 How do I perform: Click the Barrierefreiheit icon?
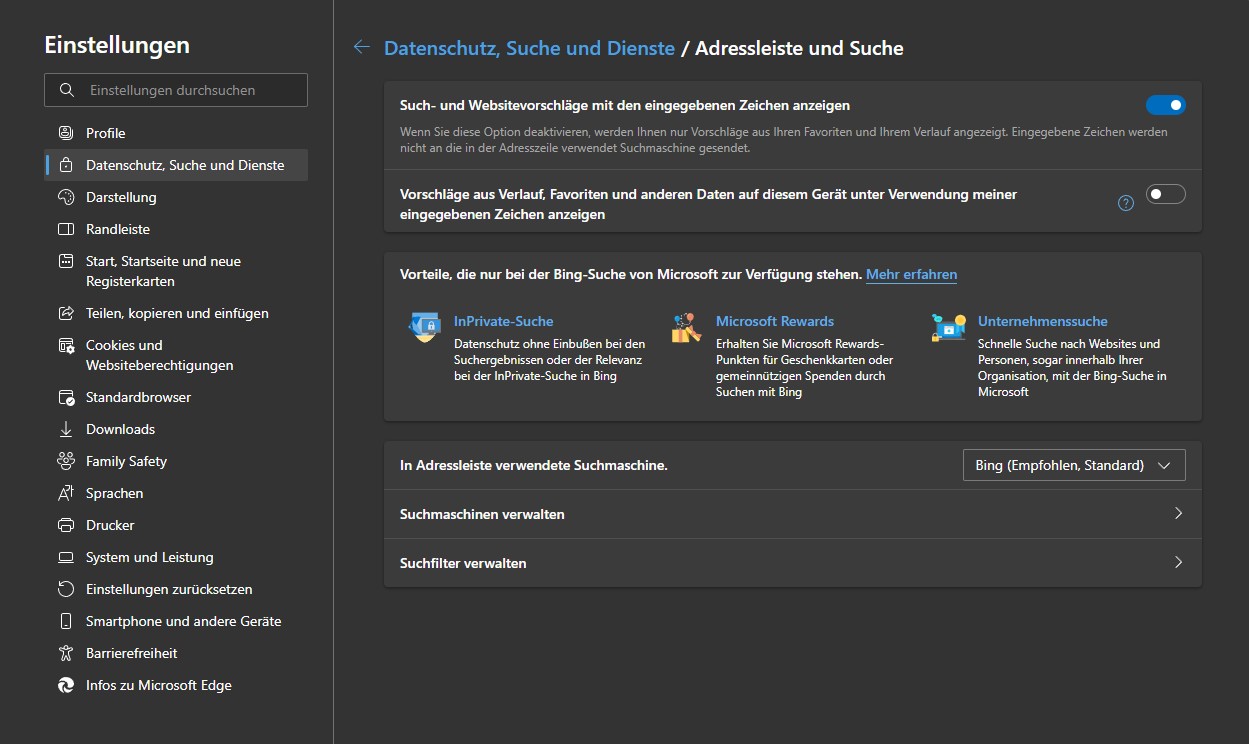pyautogui.click(x=68, y=653)
